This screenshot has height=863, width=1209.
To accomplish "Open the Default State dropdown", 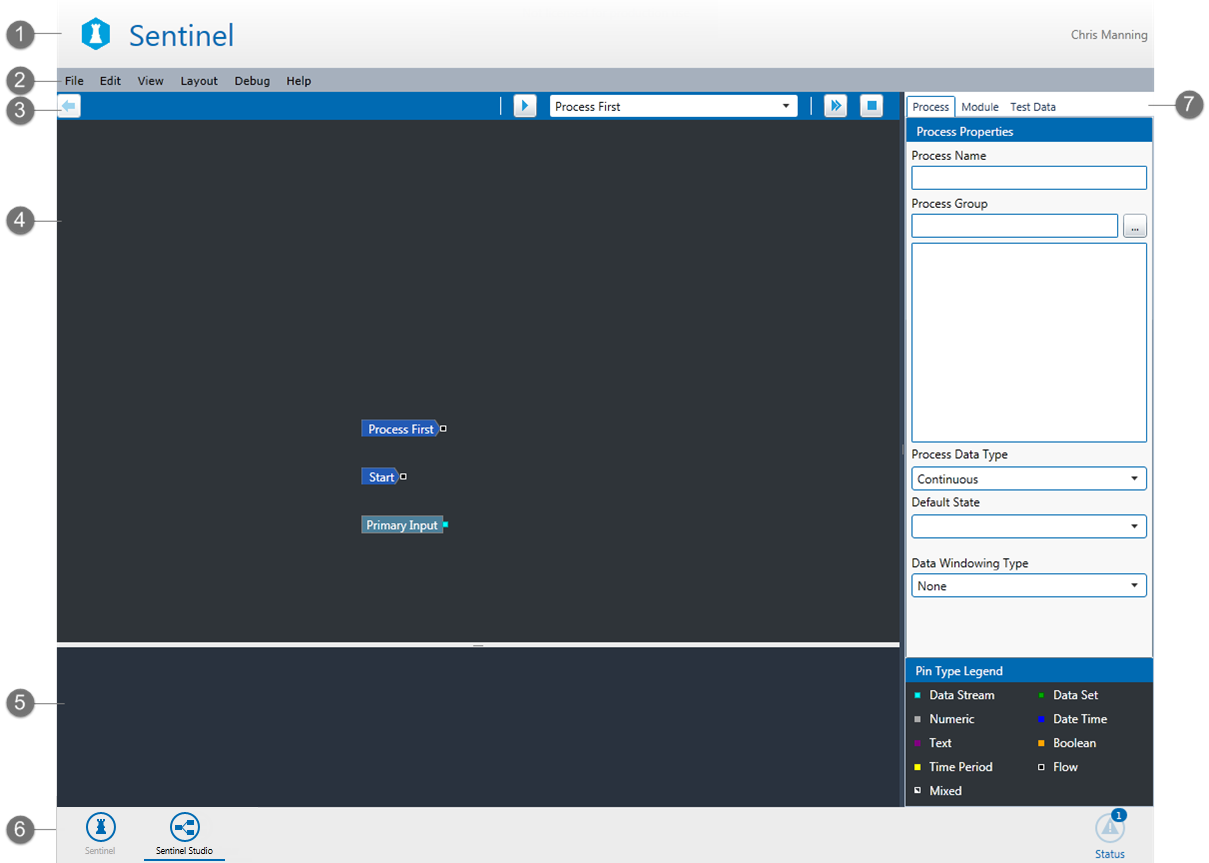I will (x=1028, y=526).
